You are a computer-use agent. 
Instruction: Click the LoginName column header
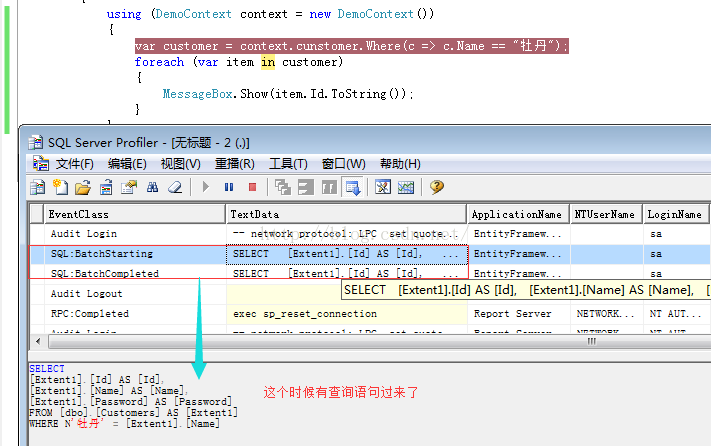pos(676,214)
